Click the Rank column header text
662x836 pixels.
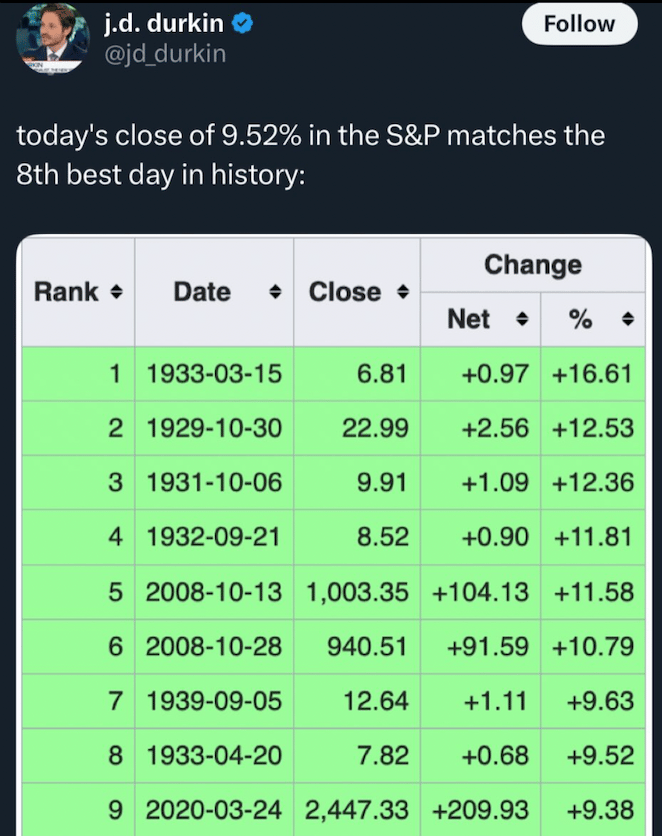(66, 292)
